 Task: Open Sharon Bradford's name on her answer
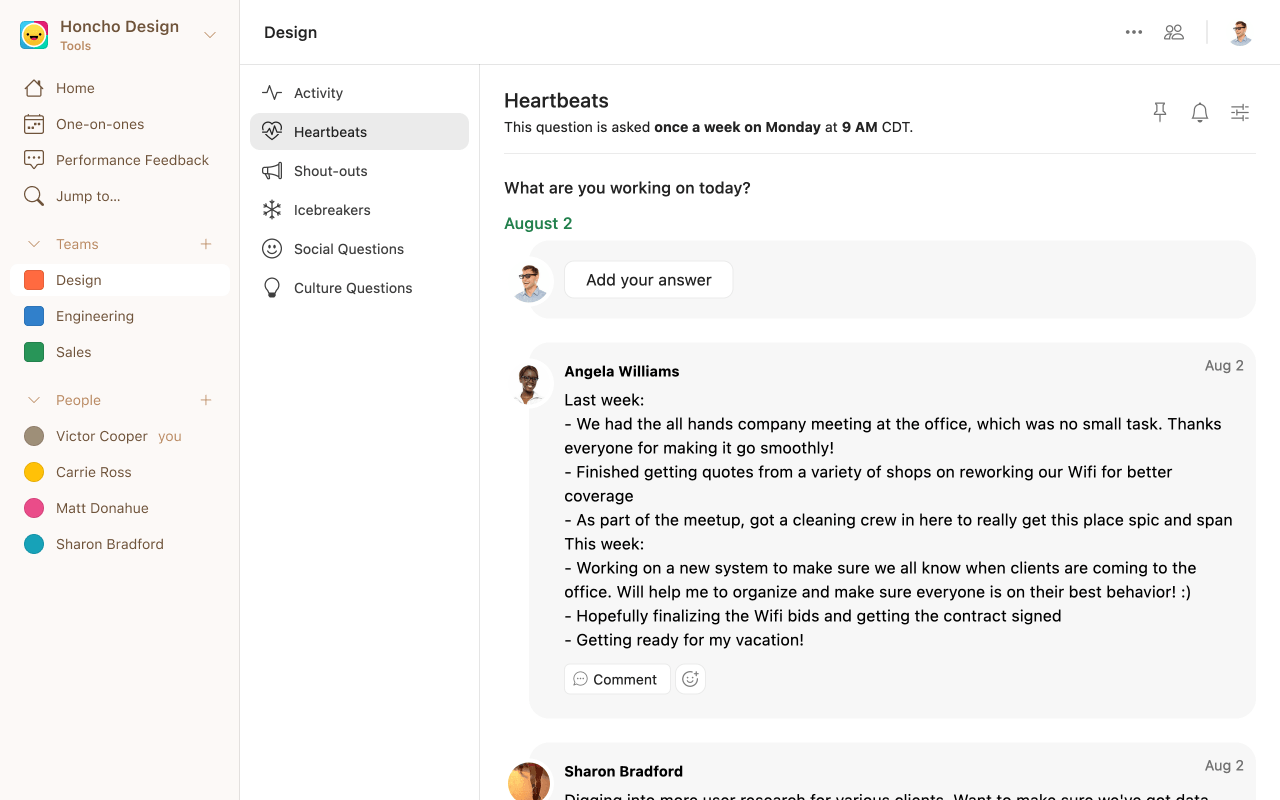[x=624, y=771]
